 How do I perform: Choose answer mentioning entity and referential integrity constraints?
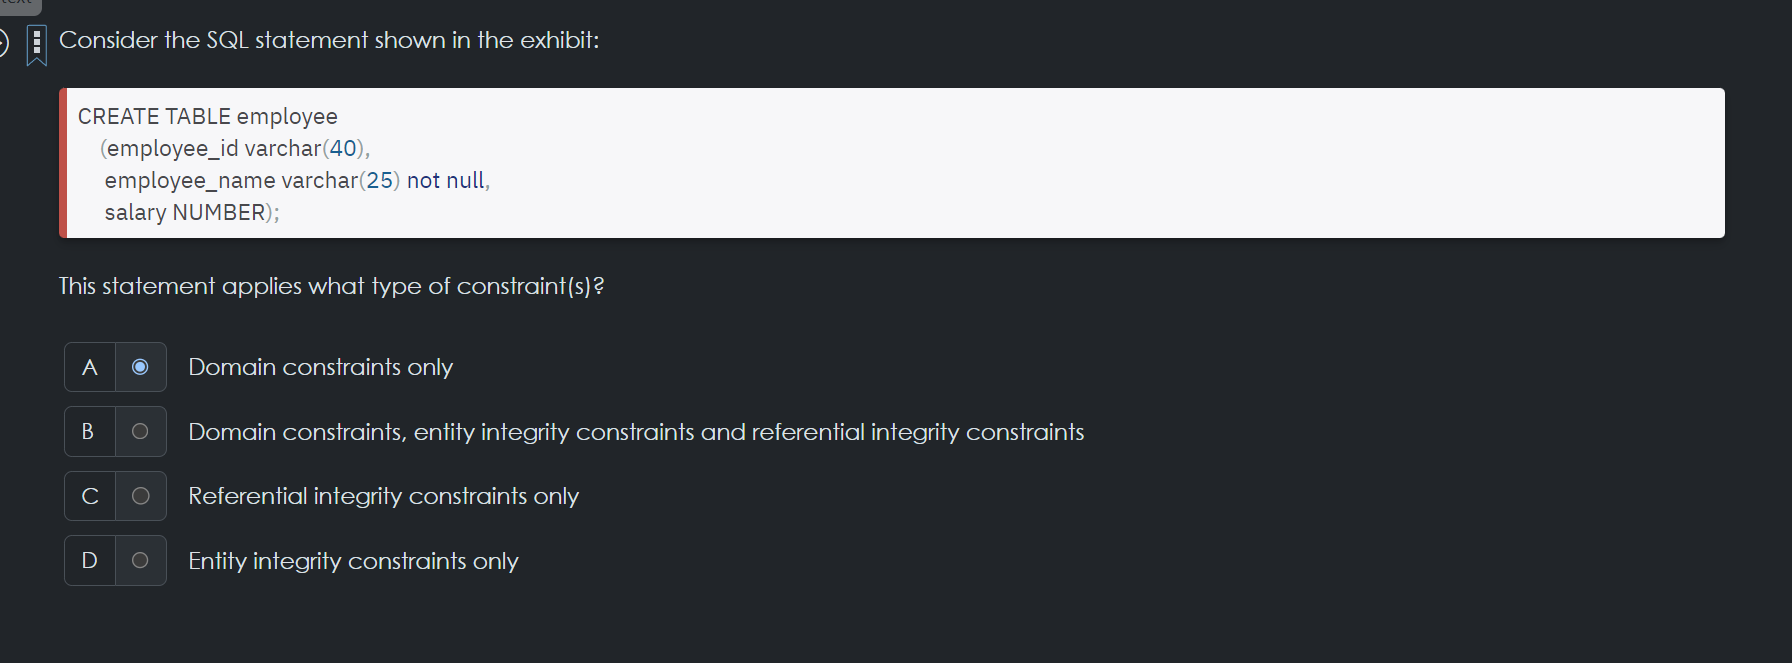point(636,432)
